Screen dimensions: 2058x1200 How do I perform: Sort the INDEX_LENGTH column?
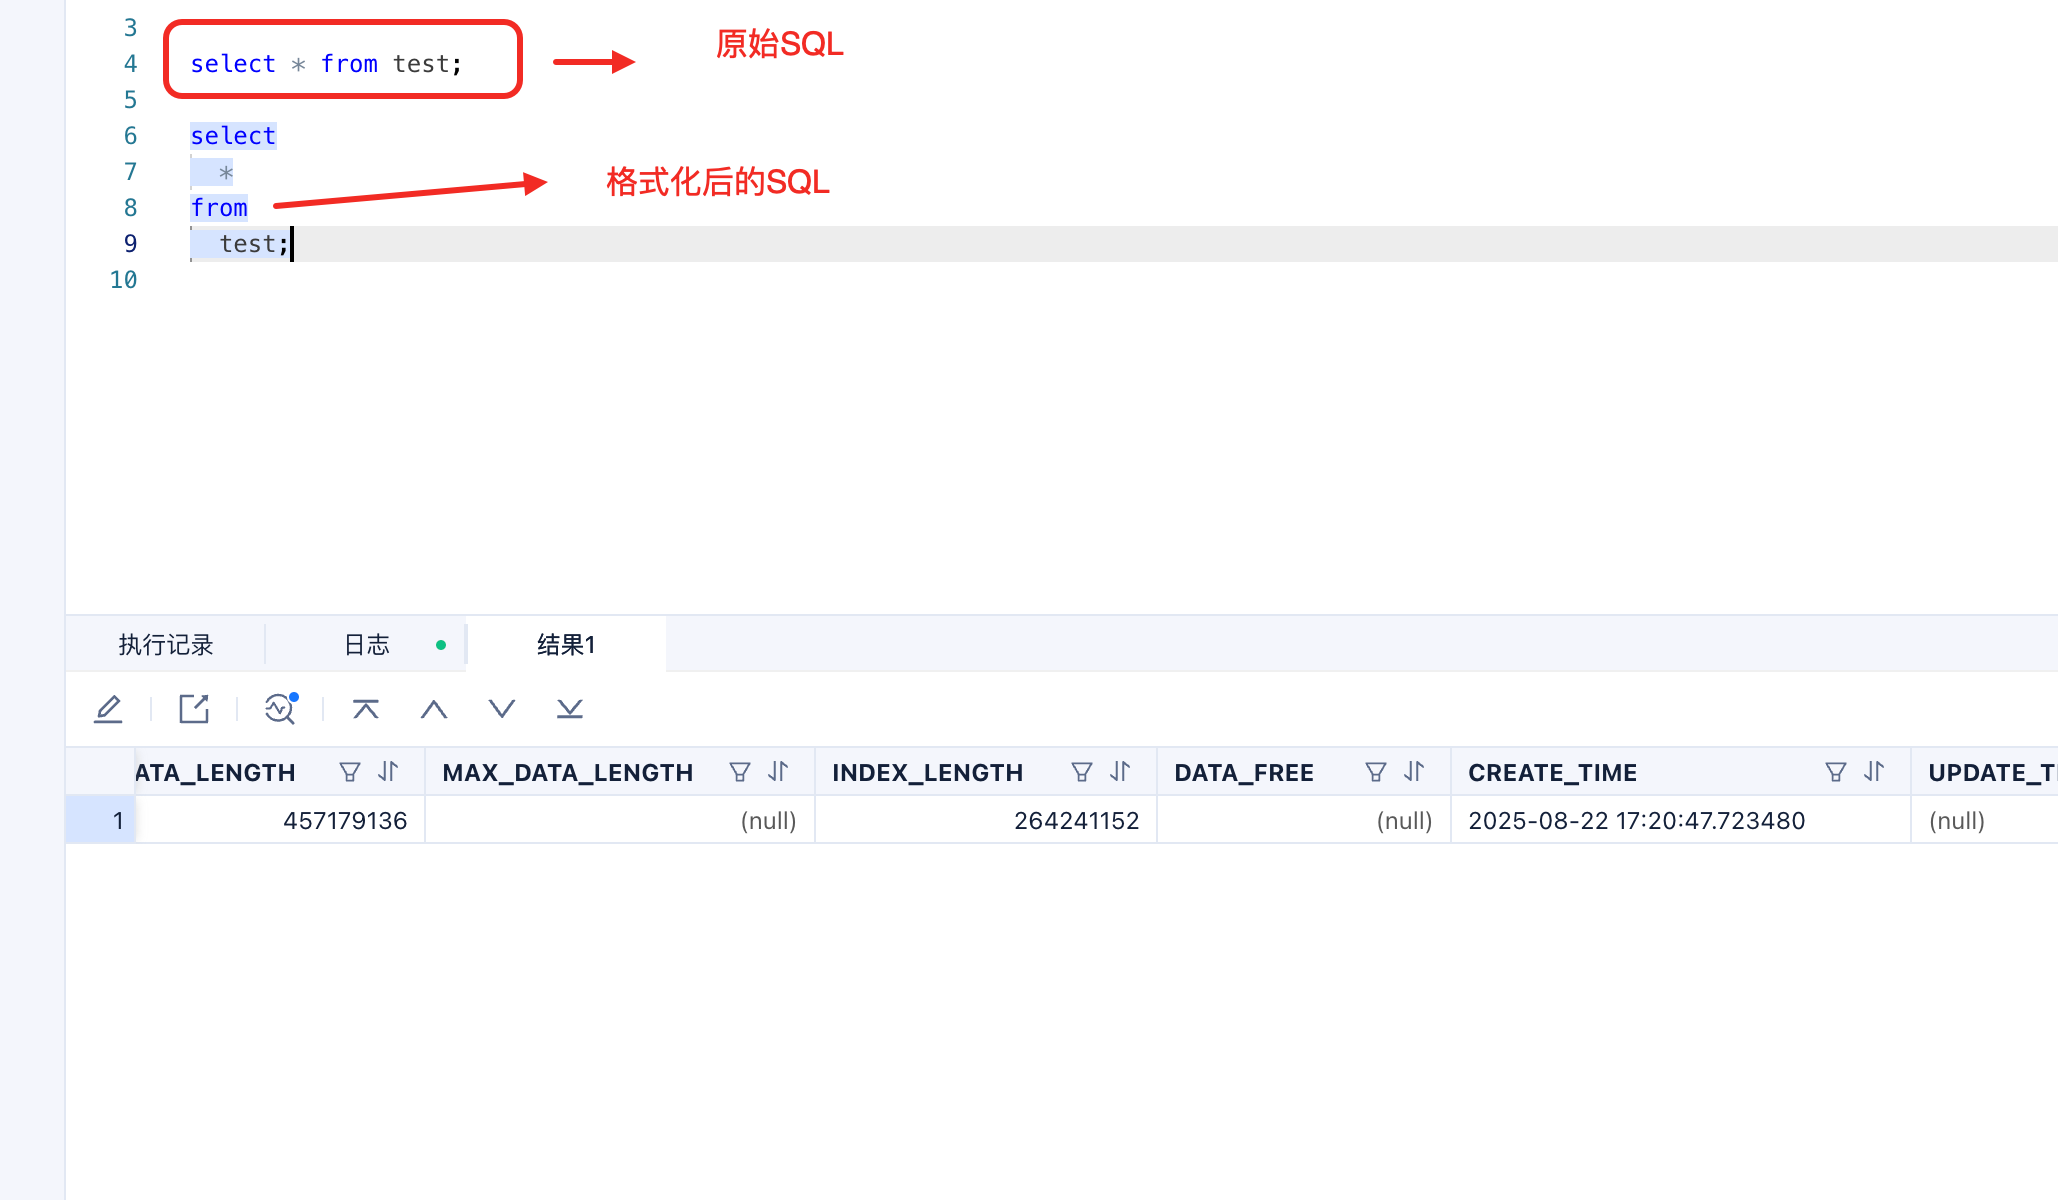tap(1120, 772)
